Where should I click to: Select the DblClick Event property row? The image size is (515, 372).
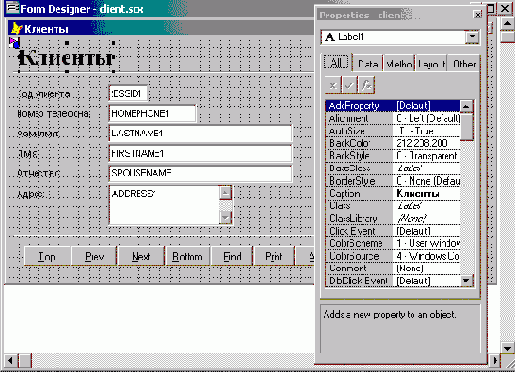(393, 281)
